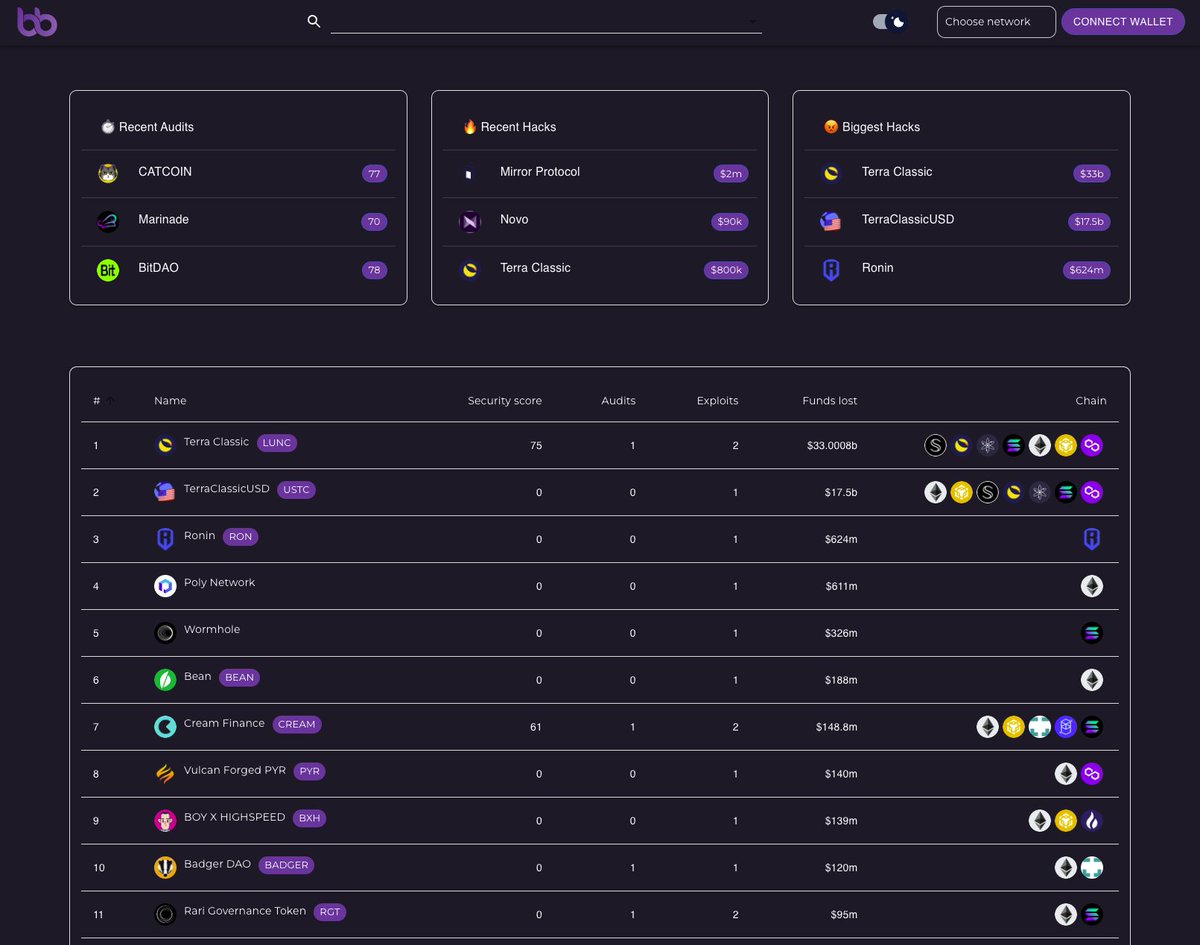Open the BitDAO logo in Recent Audits
This screenshot has height=945, width=1200.
coord(108,270)
